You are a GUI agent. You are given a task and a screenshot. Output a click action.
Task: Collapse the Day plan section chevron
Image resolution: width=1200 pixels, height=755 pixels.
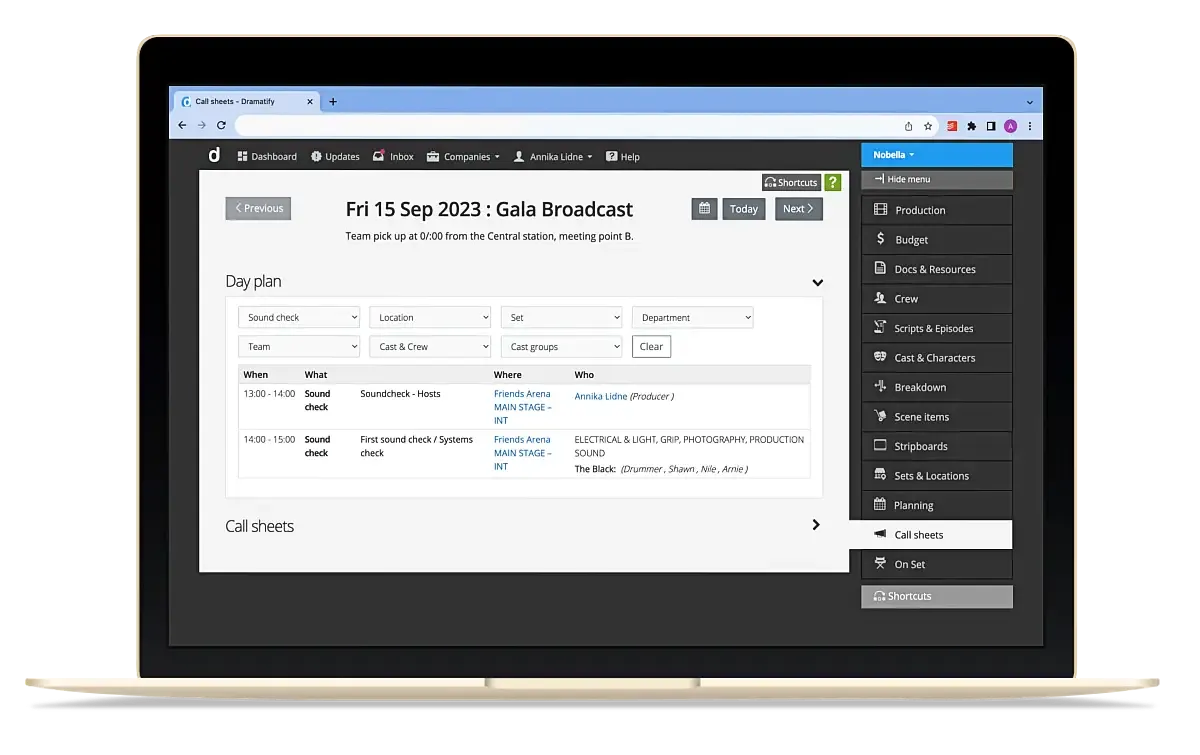(817, 283)
